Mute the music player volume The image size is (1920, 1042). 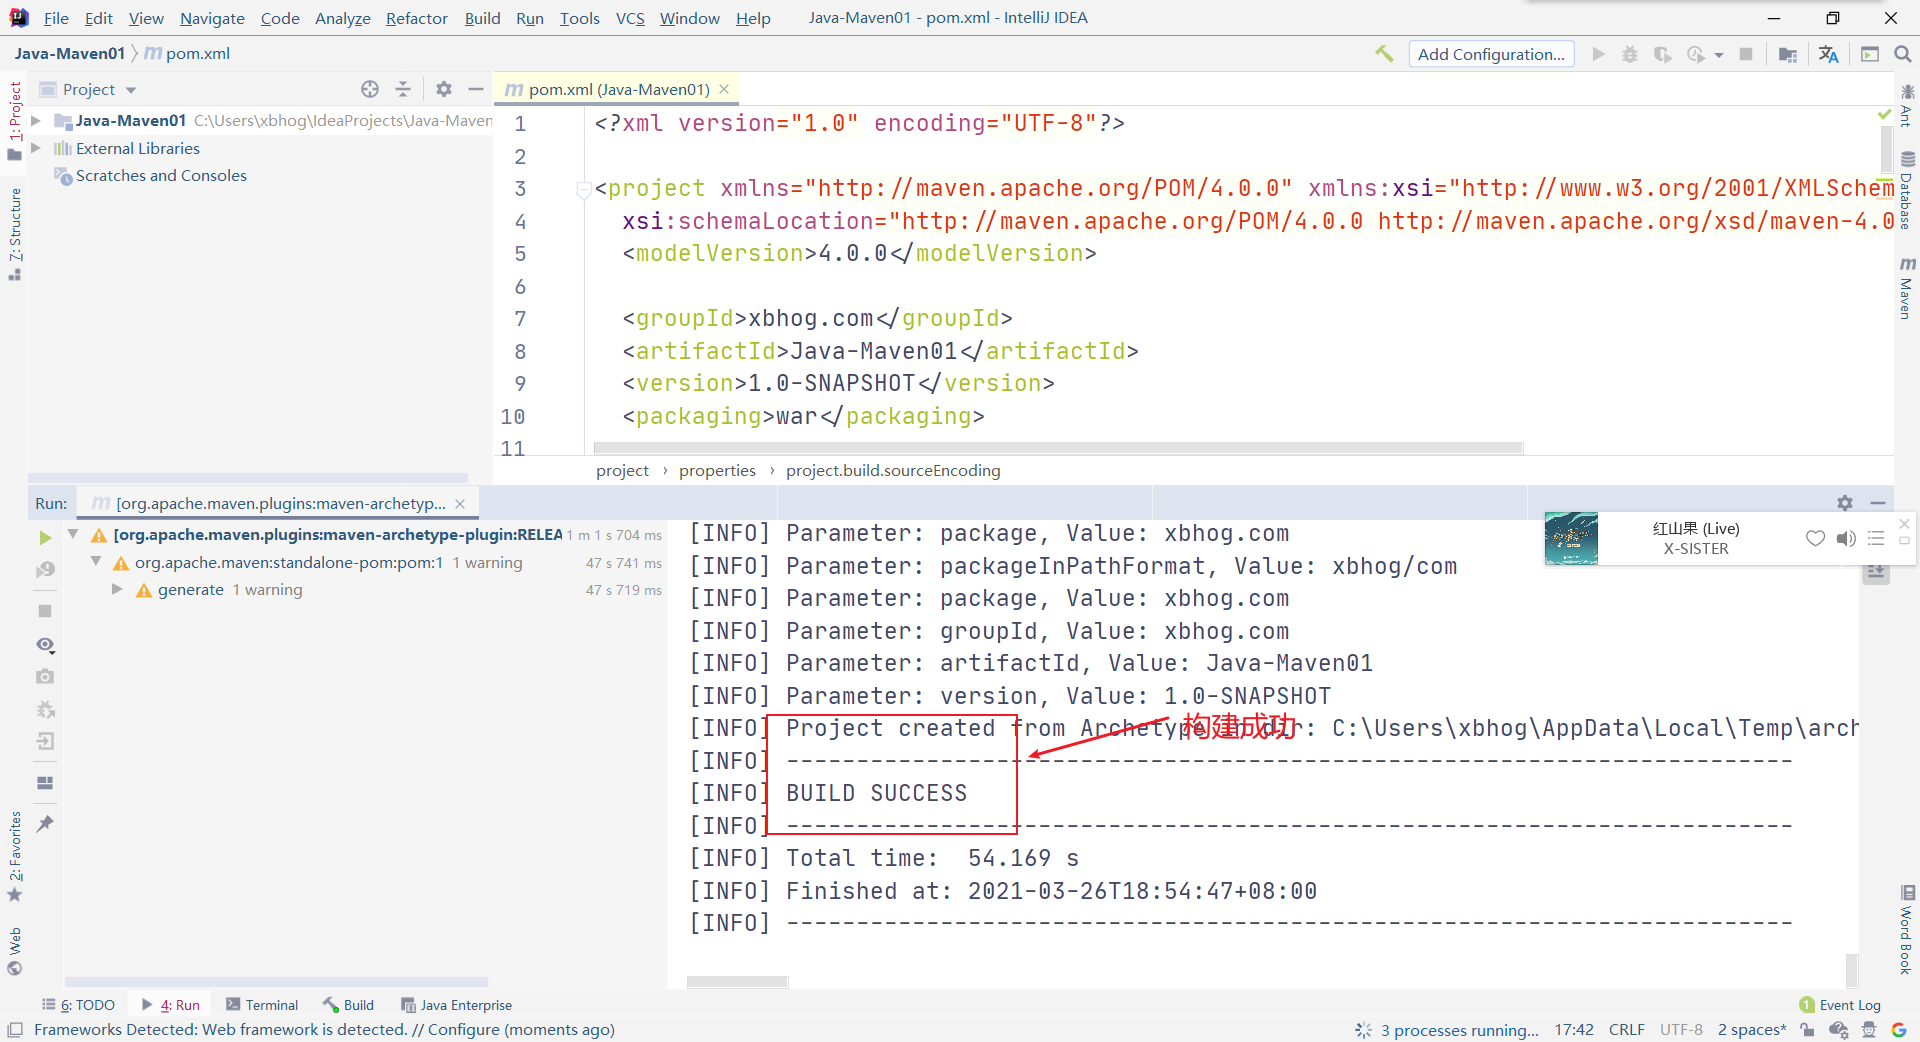click(x=1846, y=538)
